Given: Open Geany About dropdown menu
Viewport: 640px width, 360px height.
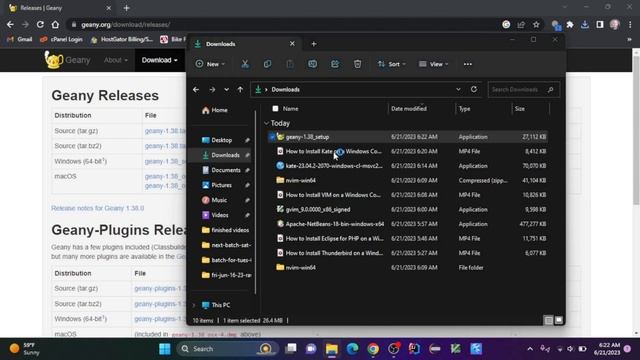Looking at the screenshot, I should click(116, 60).
